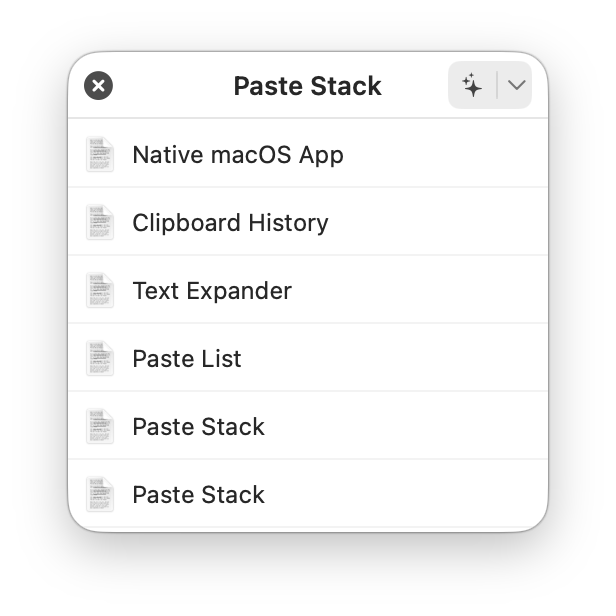
Task: Pick the upper Paste Stack list label
Action: (x=198, y=427)
